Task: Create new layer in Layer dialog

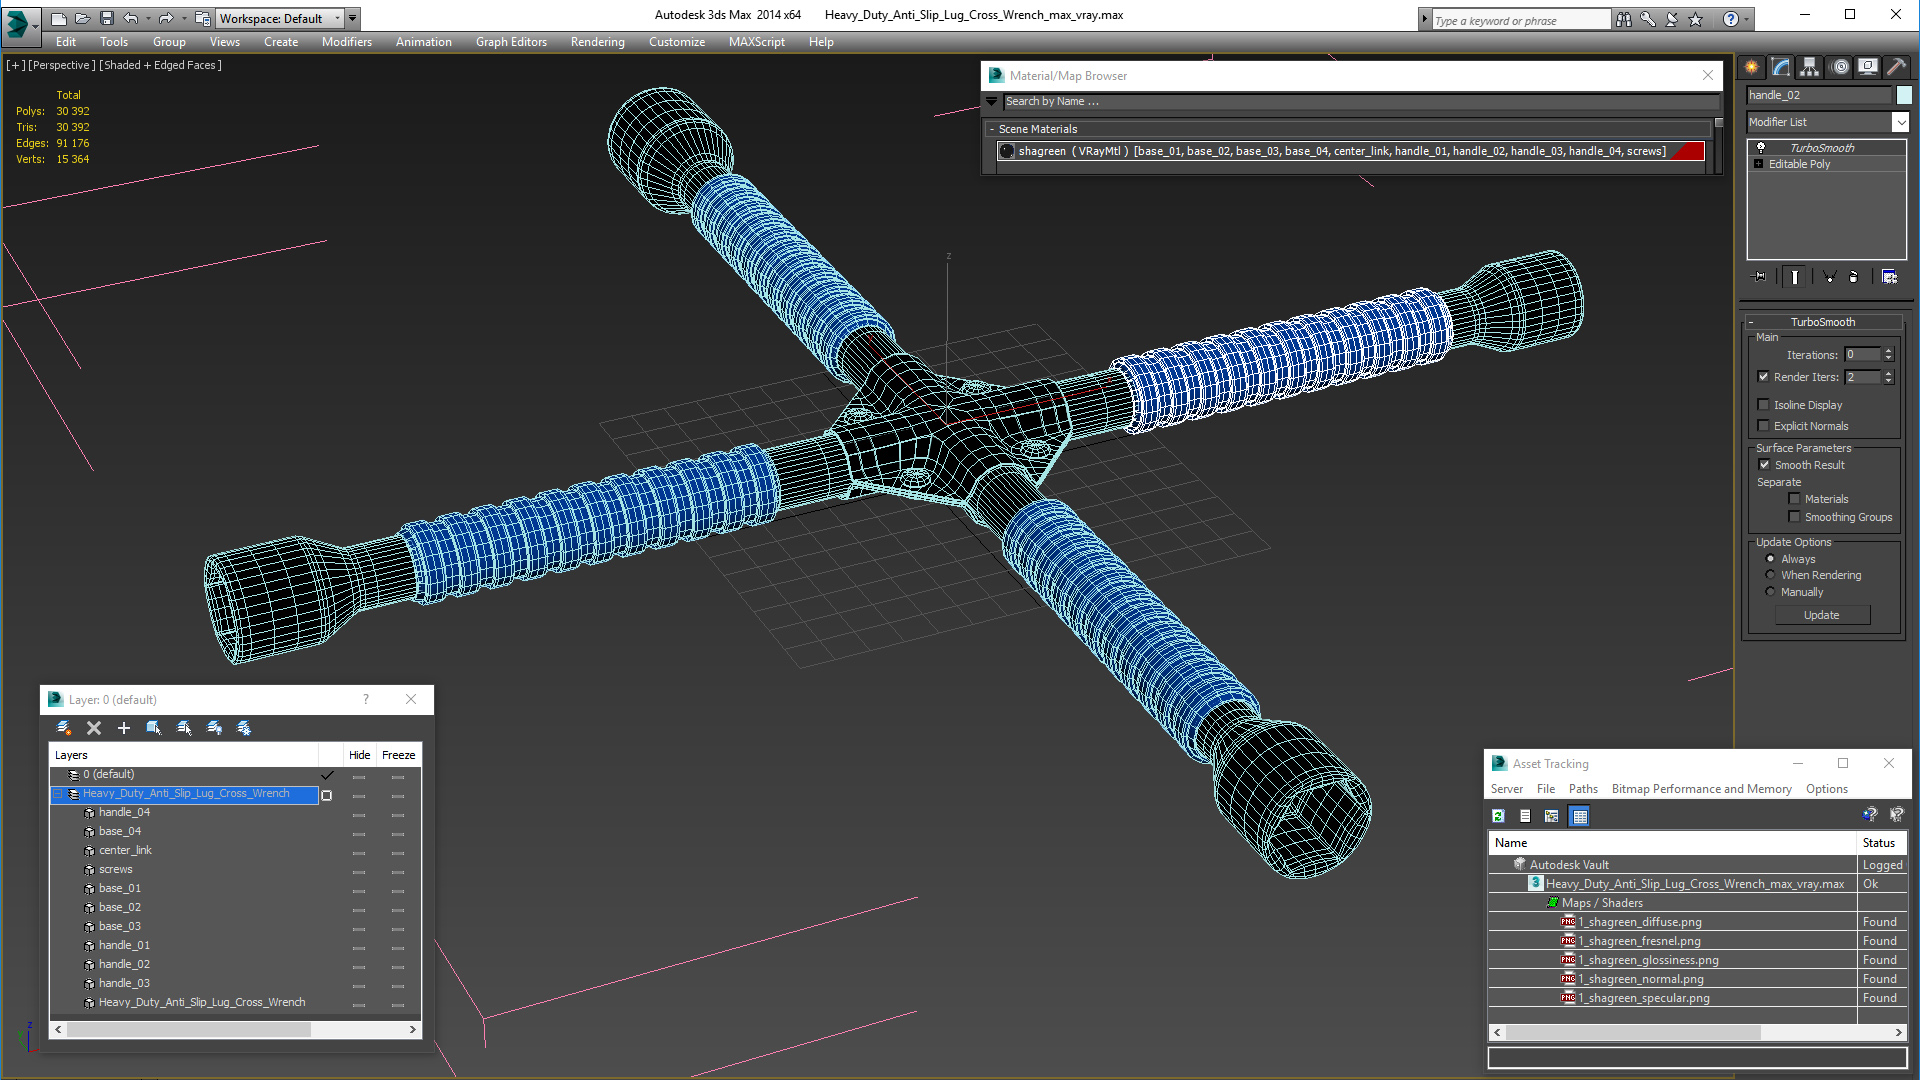Action: (64, 728)
